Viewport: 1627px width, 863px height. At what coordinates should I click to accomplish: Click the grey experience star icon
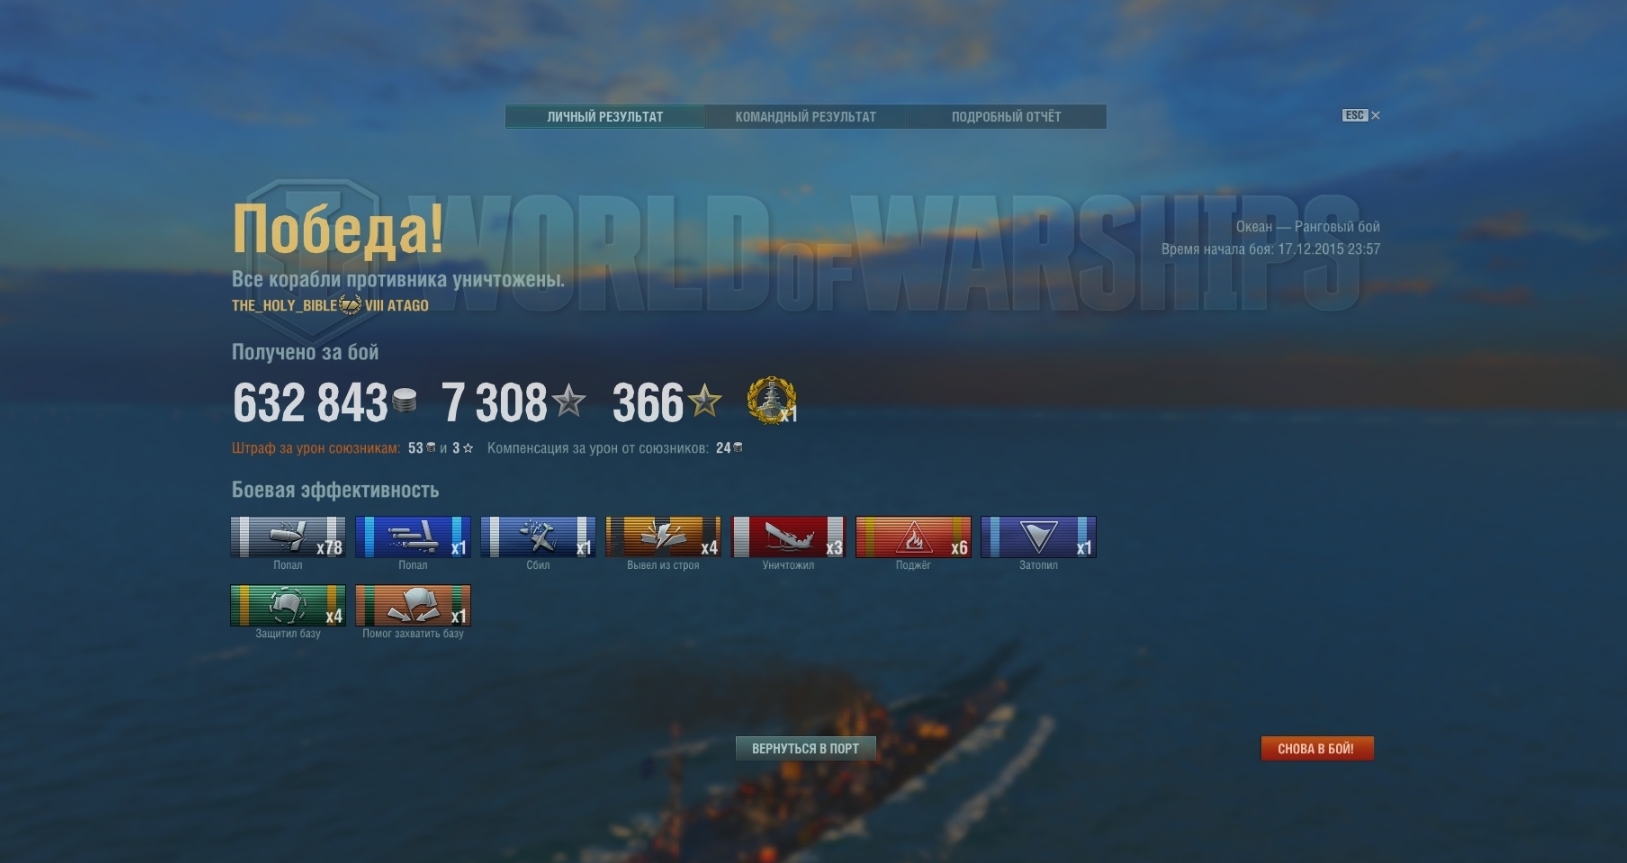click(x=569, y=401)
